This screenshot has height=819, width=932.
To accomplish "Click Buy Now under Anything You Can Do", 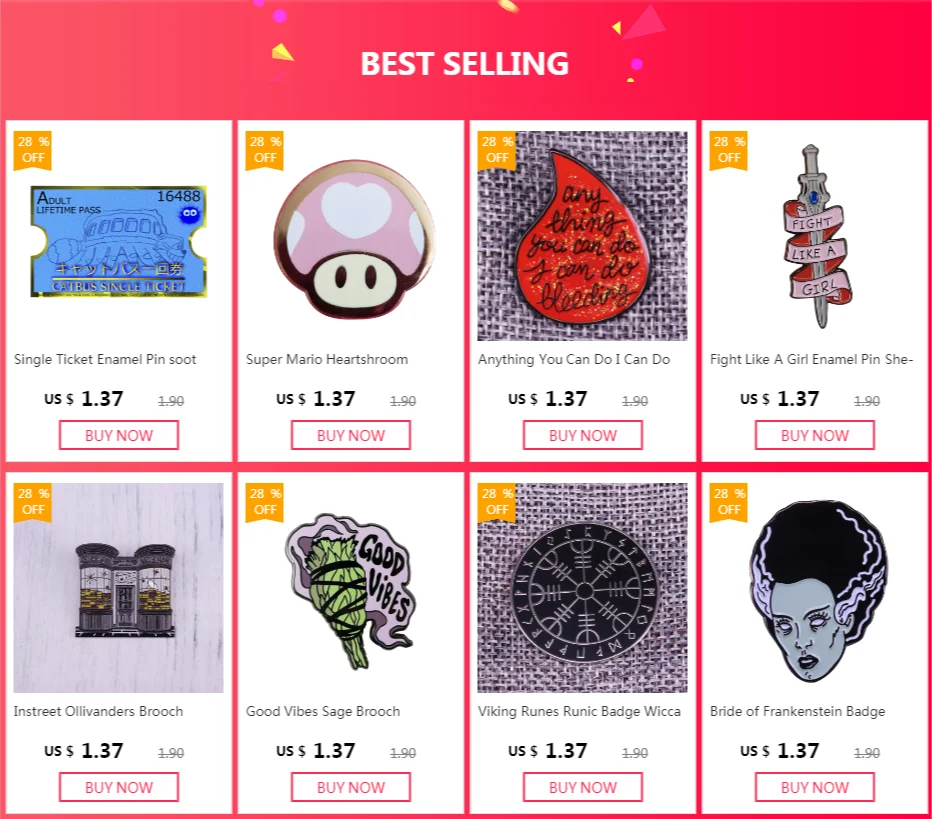I will tap(582, 435).
